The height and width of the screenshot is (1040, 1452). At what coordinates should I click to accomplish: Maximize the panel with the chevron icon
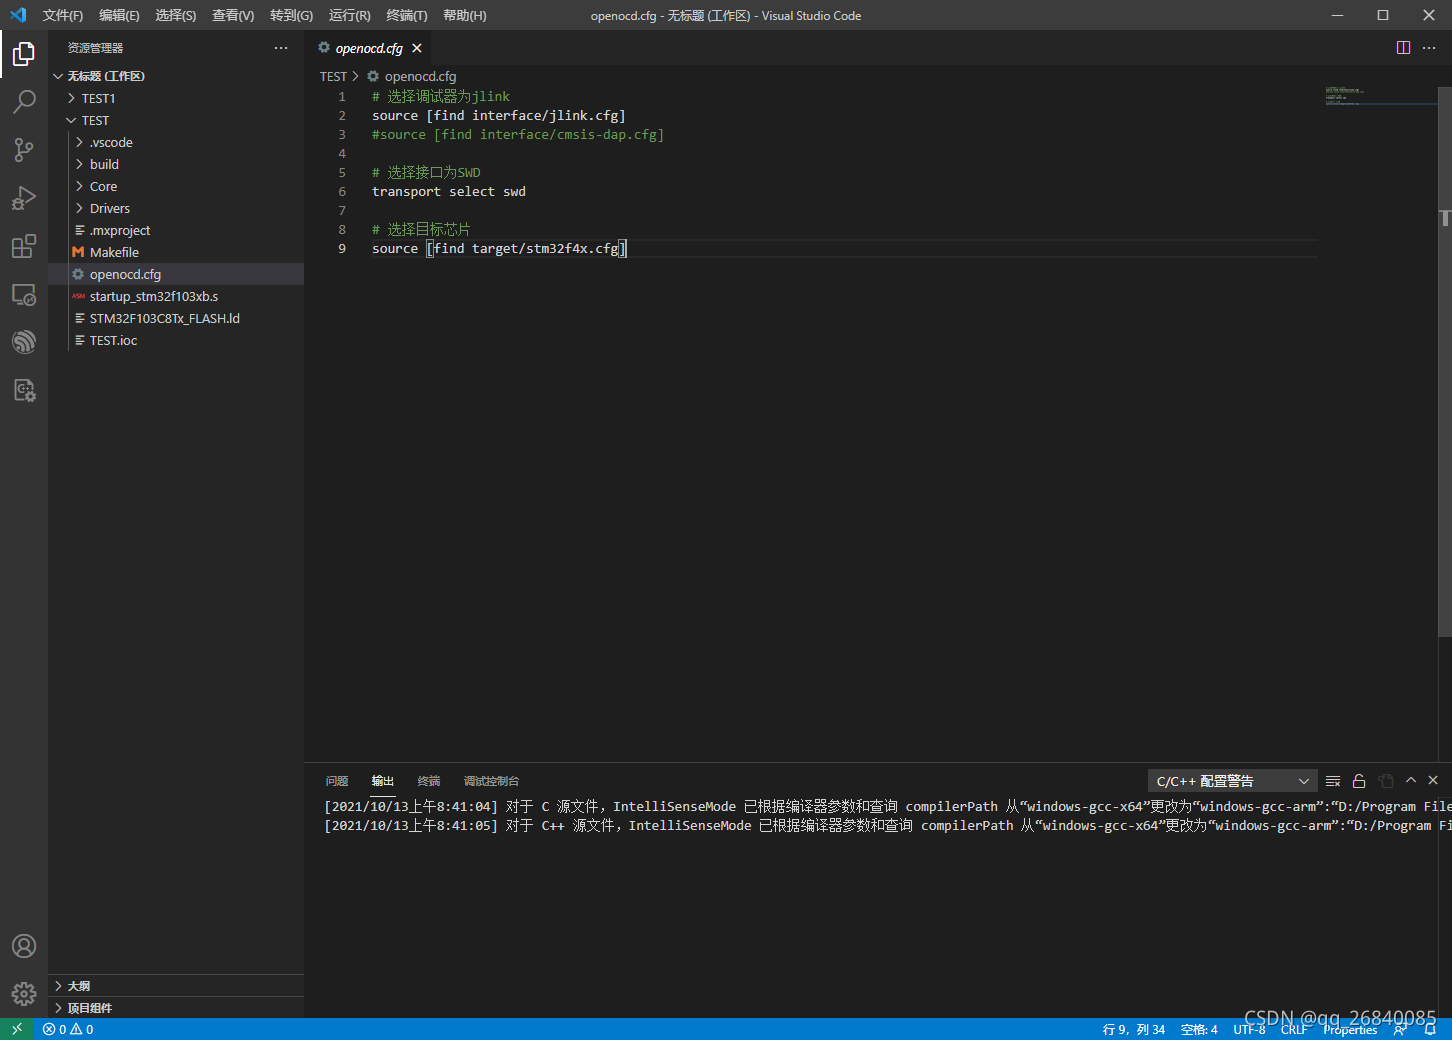click(x=1410, y=780)
